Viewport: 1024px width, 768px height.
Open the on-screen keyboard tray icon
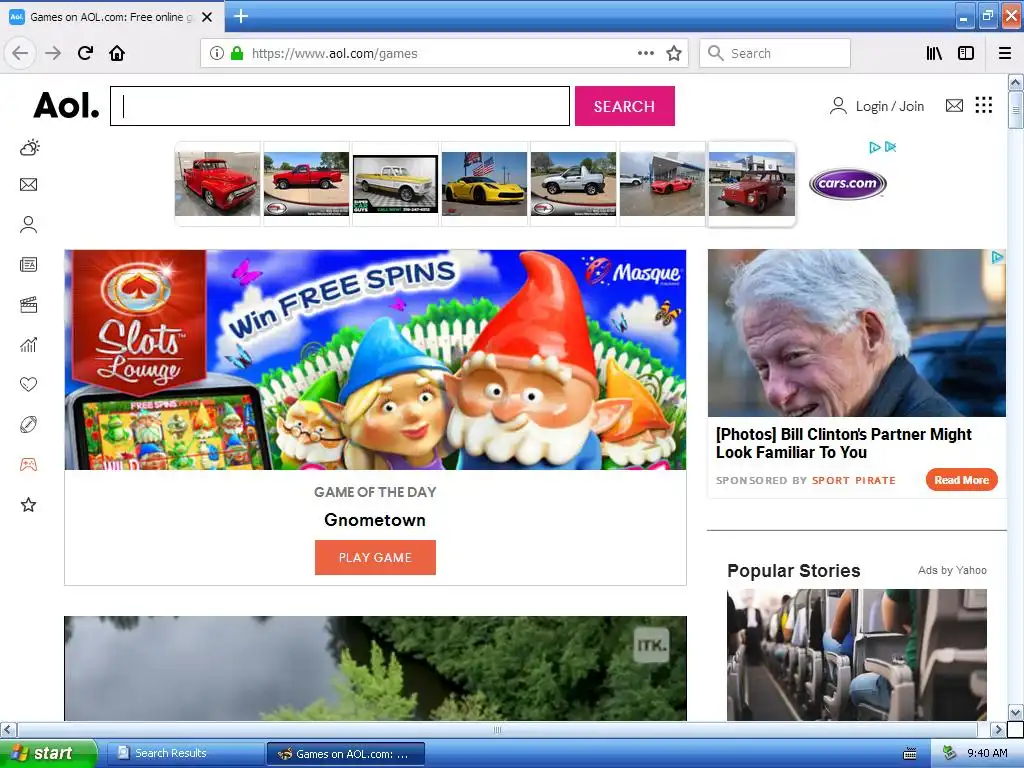(x=910, y=754)
